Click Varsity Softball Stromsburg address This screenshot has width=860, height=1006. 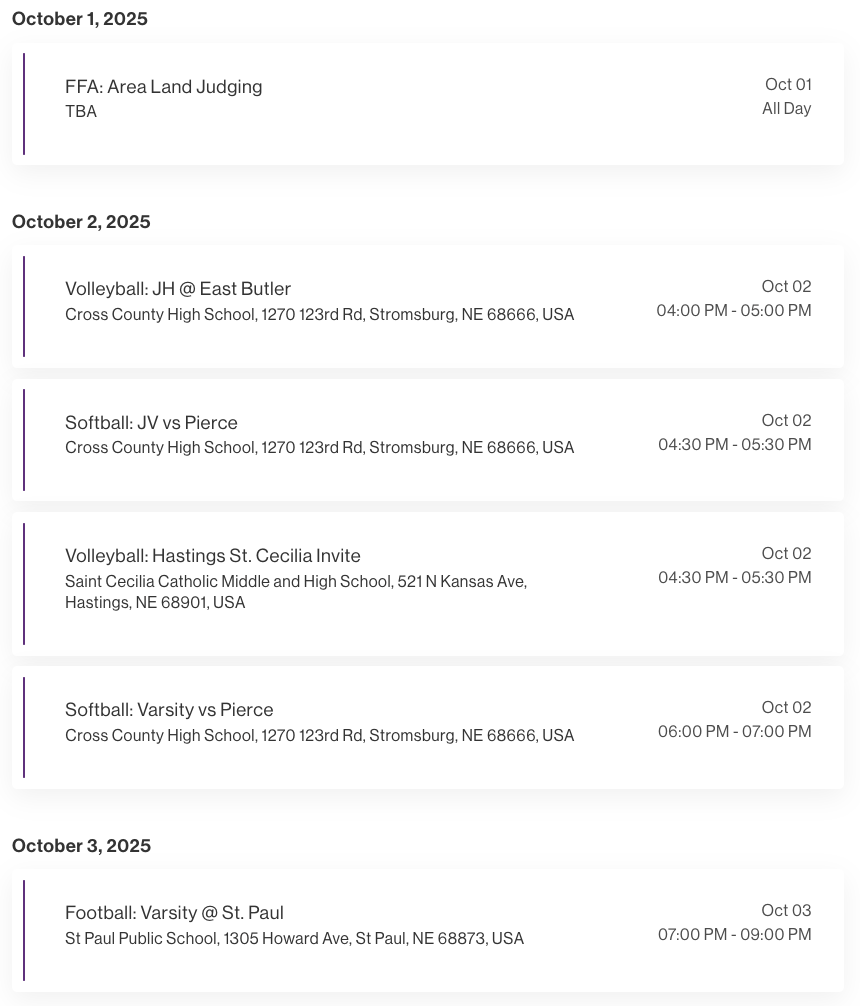[x=319, y=736]
